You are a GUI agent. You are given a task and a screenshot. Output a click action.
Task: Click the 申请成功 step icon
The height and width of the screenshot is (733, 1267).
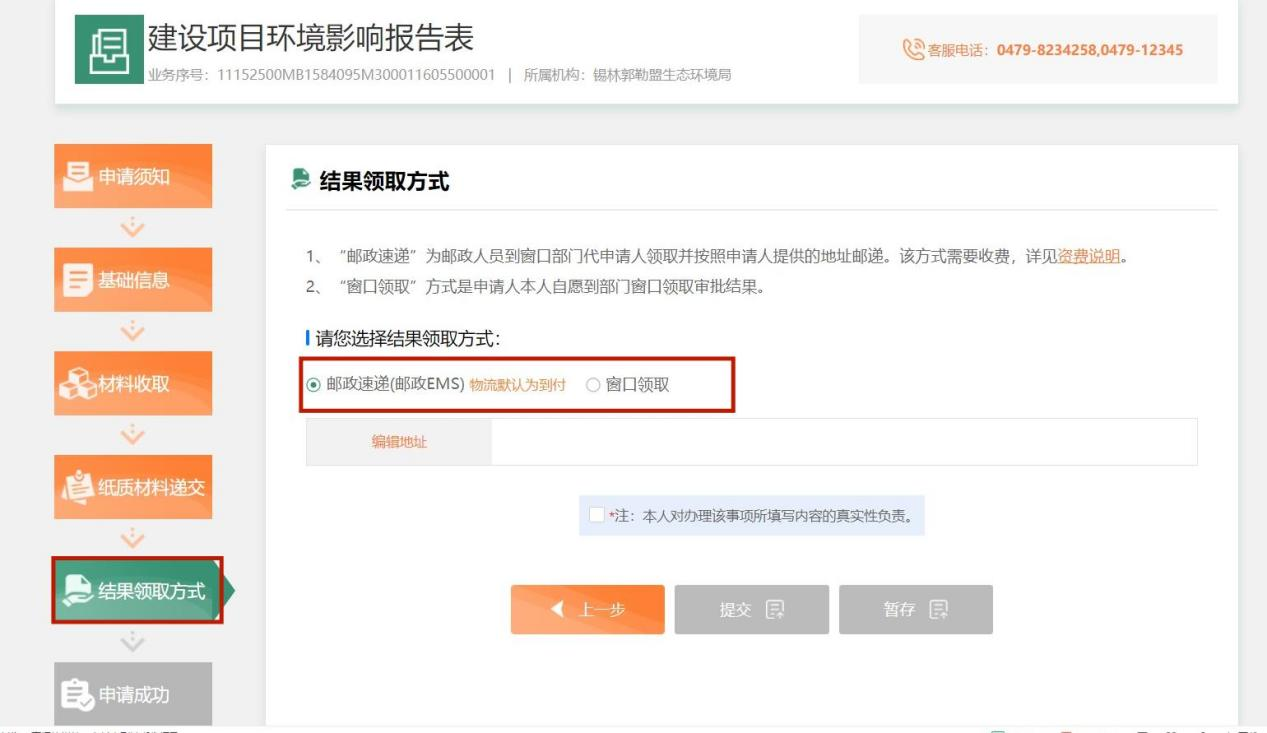click(x=76, y=695)
